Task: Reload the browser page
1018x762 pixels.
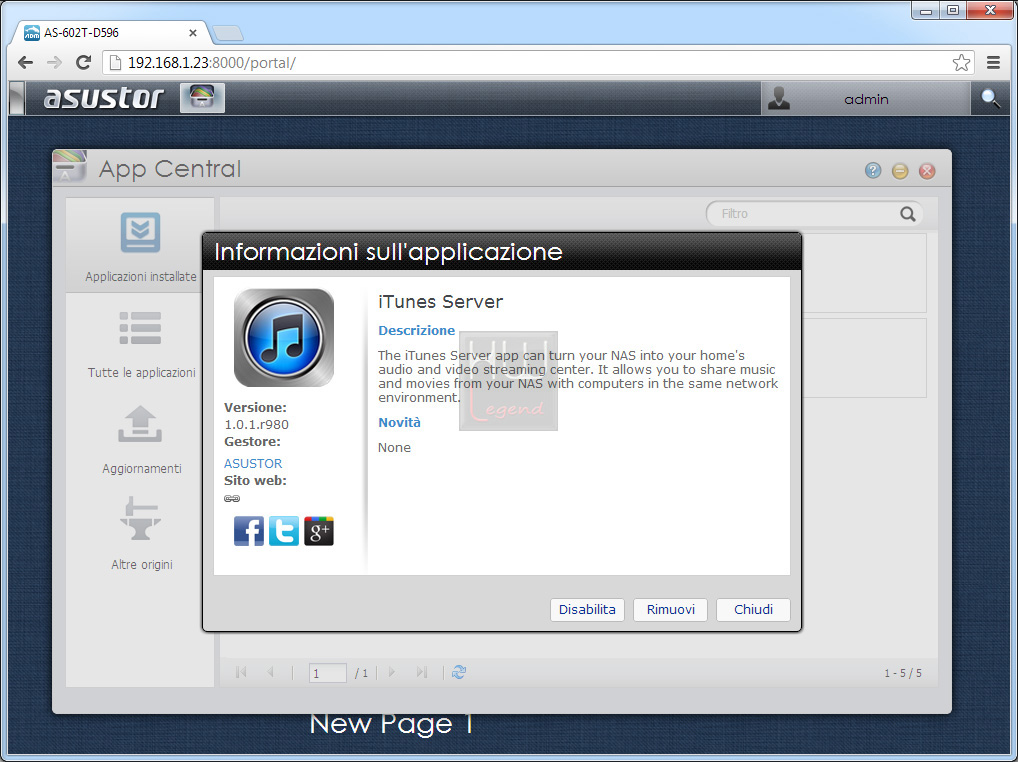Action: pos(83,62)
